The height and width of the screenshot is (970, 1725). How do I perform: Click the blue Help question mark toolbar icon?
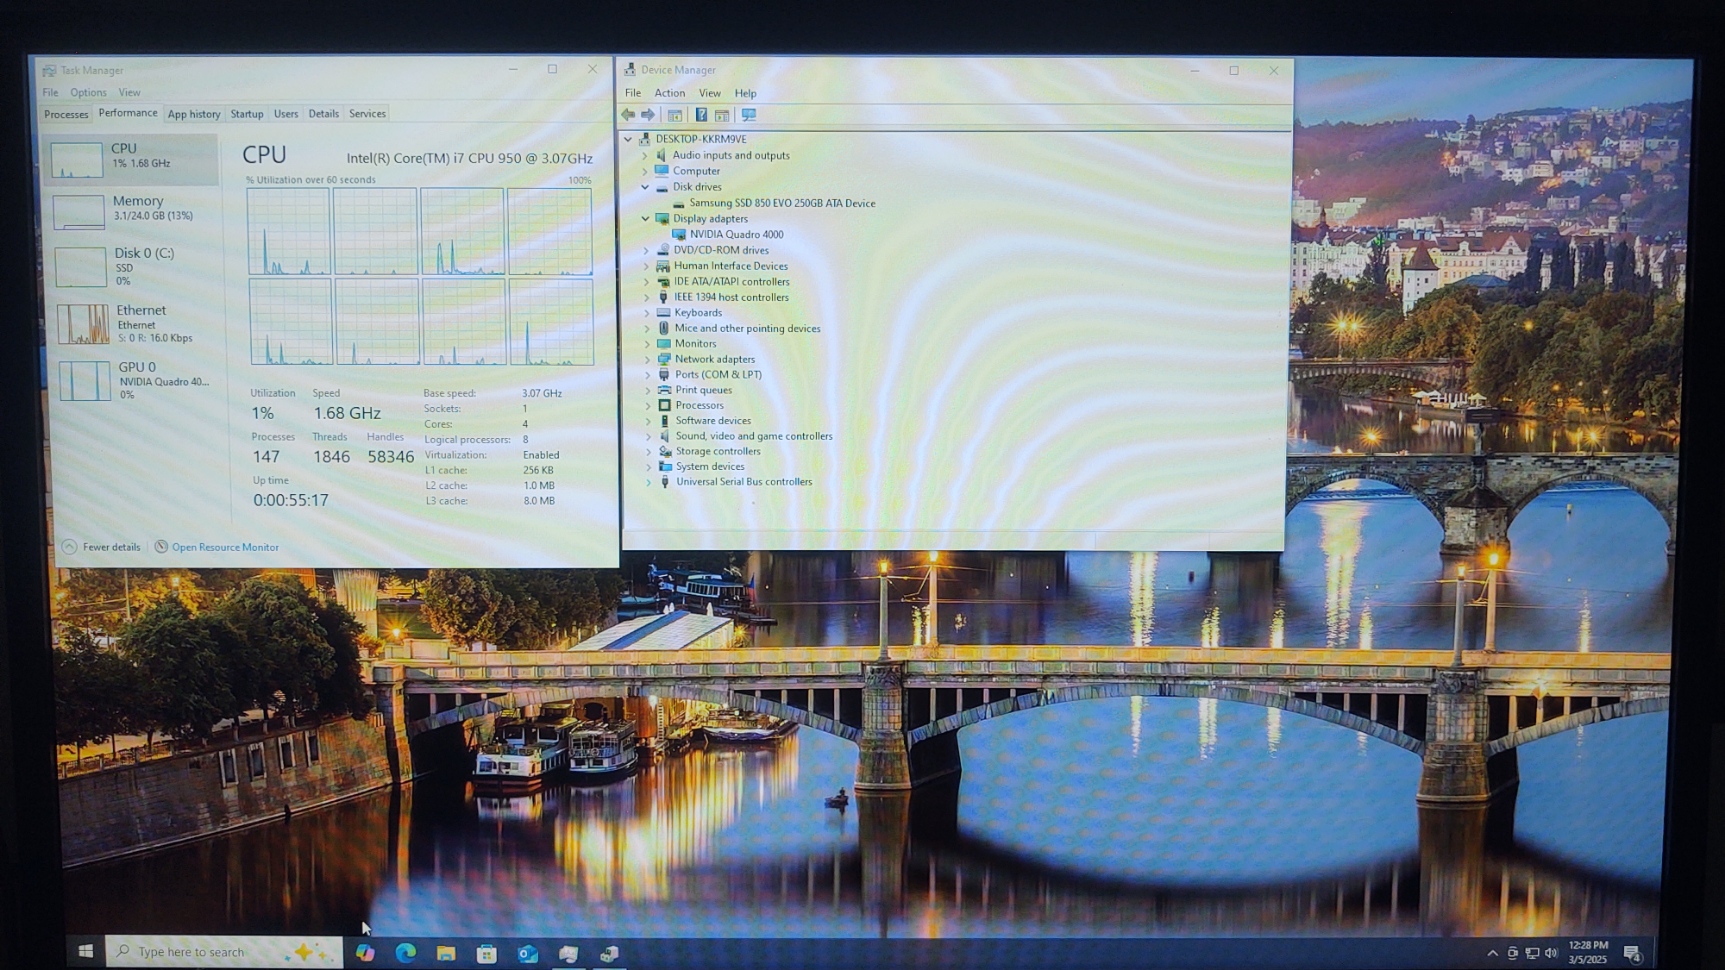[701, 115]
